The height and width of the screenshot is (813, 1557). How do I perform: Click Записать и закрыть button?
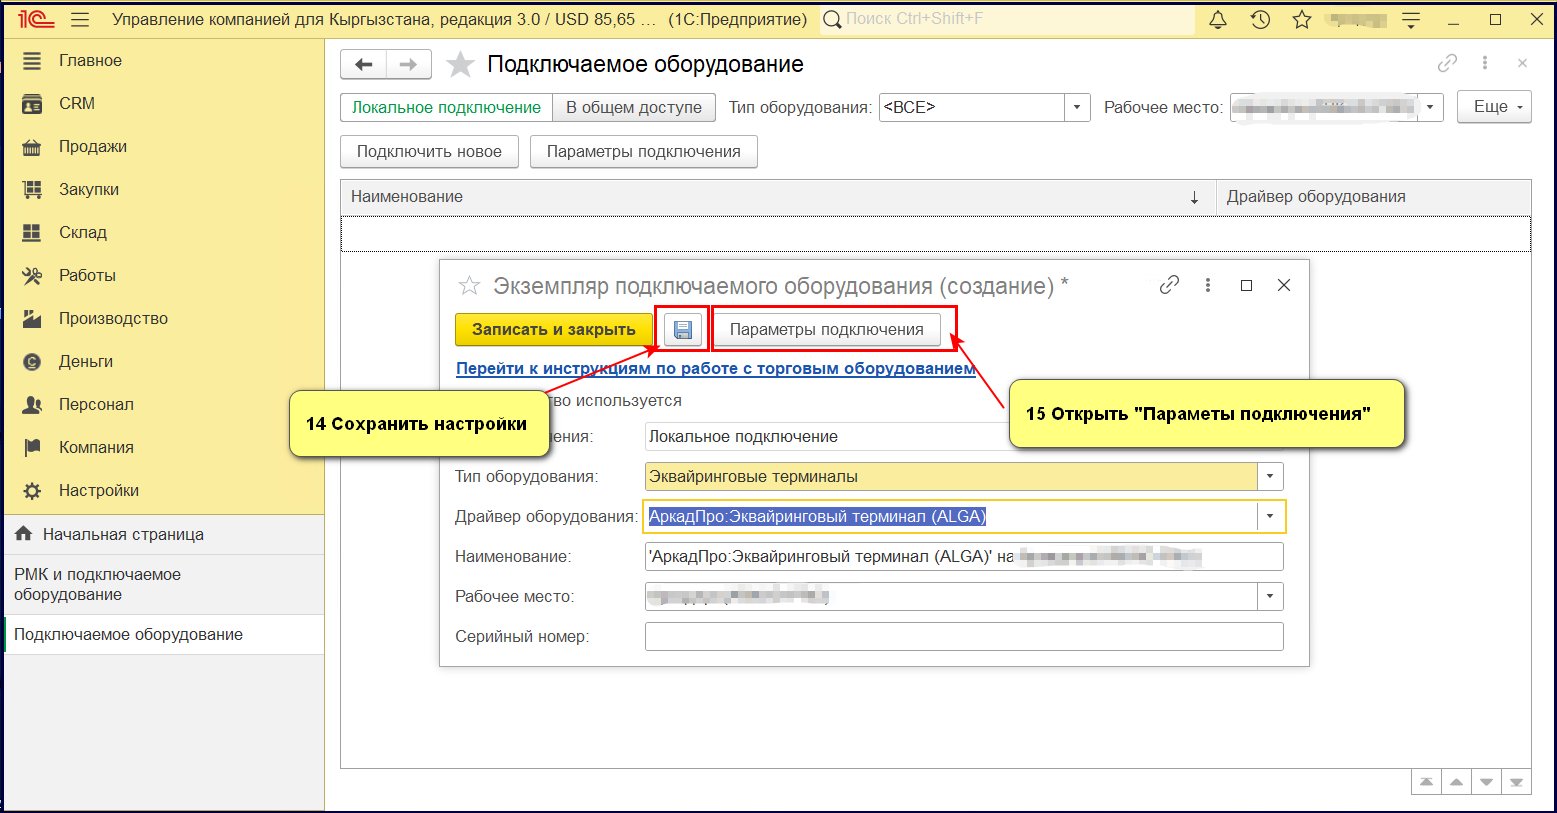554,329
